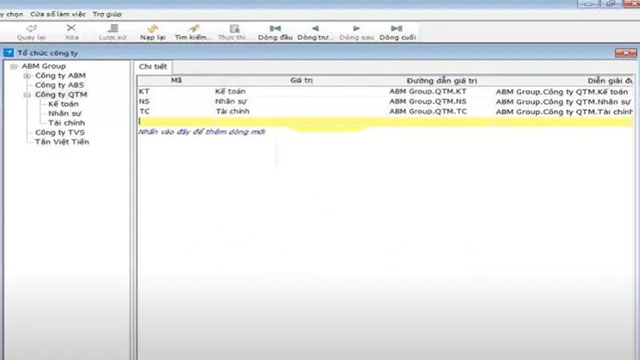Jump to last row with Dòng cuối
The image size is (640, 360).
coord(397,32)
